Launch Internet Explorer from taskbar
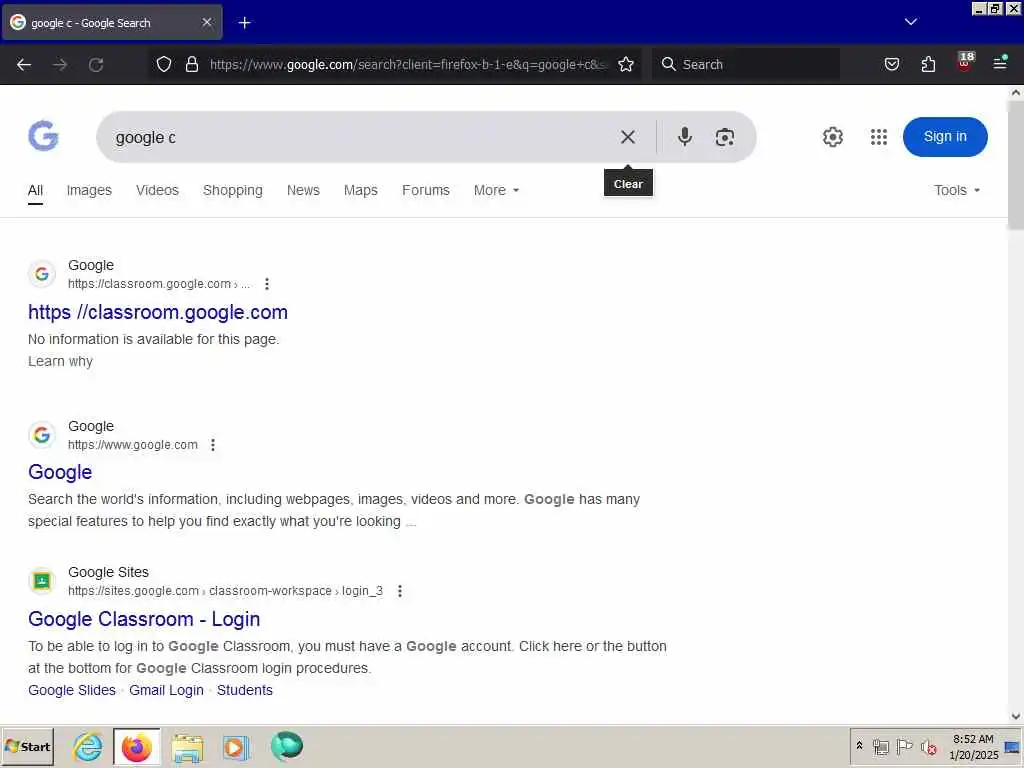Viewport: 1024px width, 768px height. click(x=88, y=746)
